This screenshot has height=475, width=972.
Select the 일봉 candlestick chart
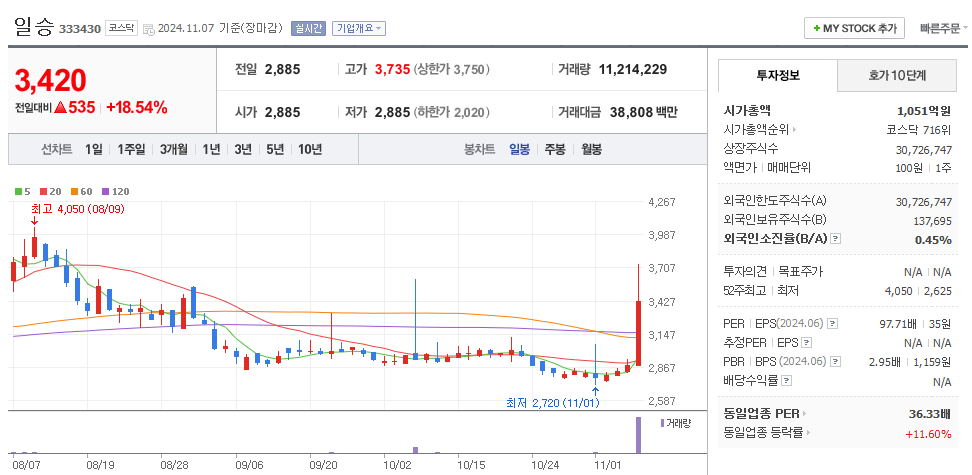click(x=519, y=149)
